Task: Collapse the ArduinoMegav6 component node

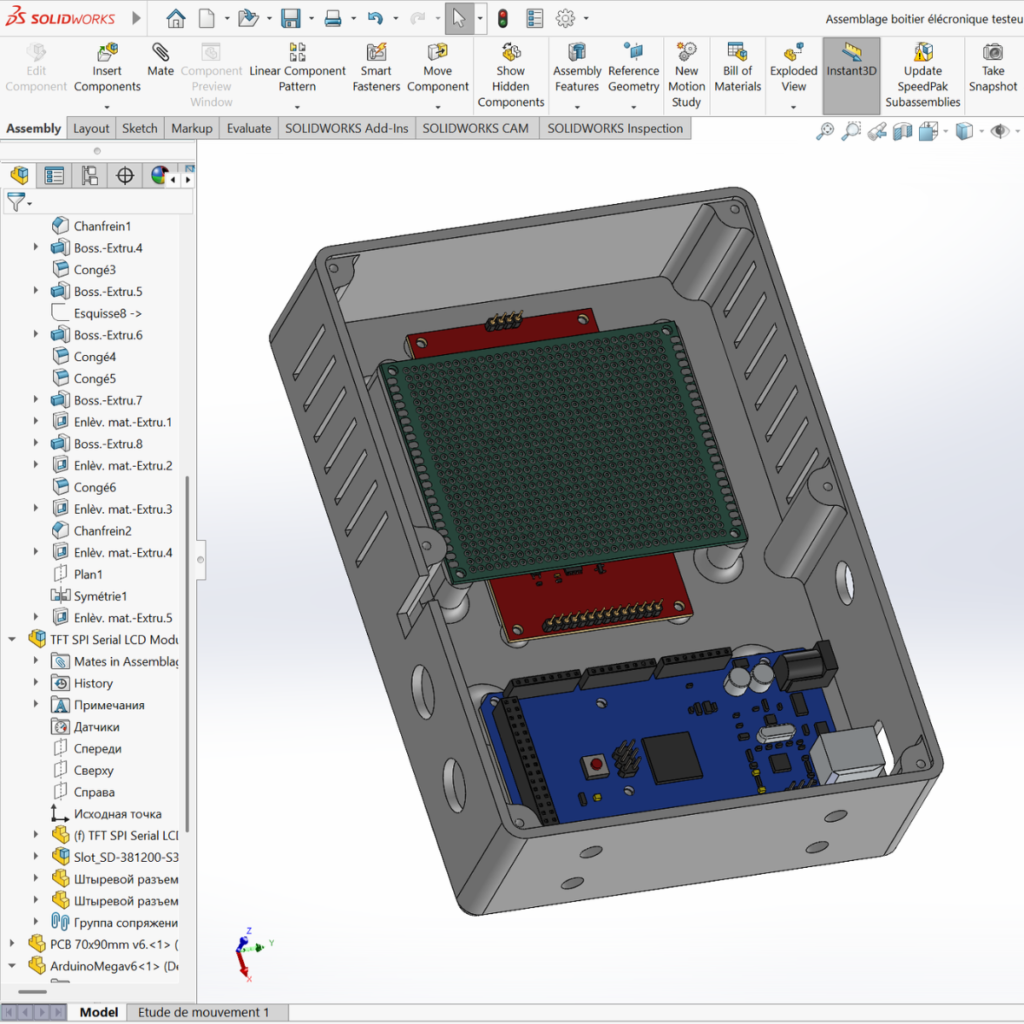Action: click(x=12, y=965)
